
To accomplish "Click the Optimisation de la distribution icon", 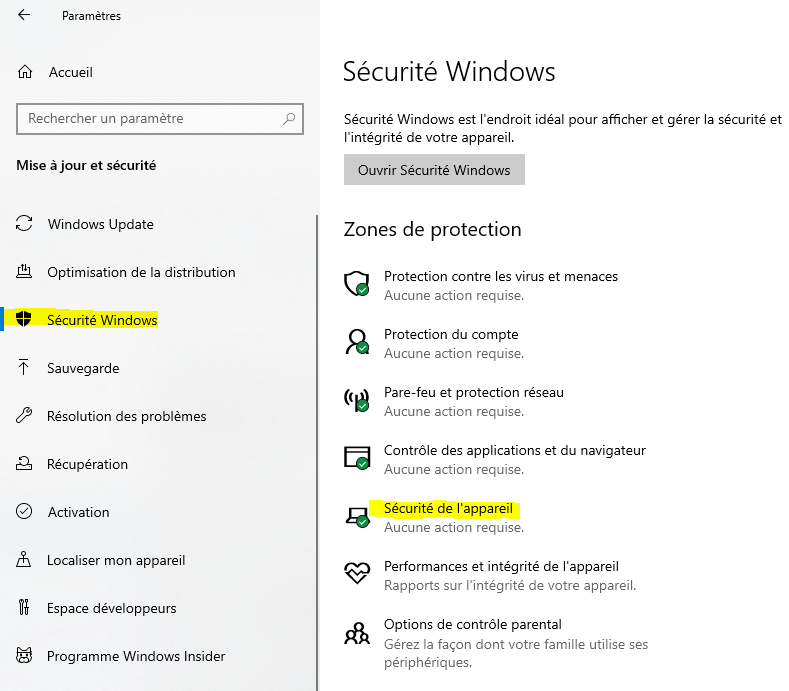I will (x=25, y=272).
